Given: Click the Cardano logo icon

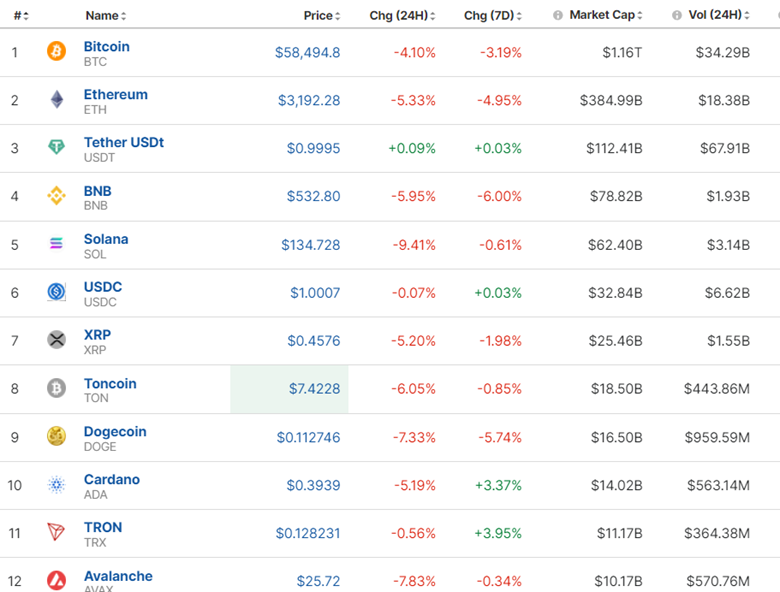Looking at the screenshot, I should (56, 485).
